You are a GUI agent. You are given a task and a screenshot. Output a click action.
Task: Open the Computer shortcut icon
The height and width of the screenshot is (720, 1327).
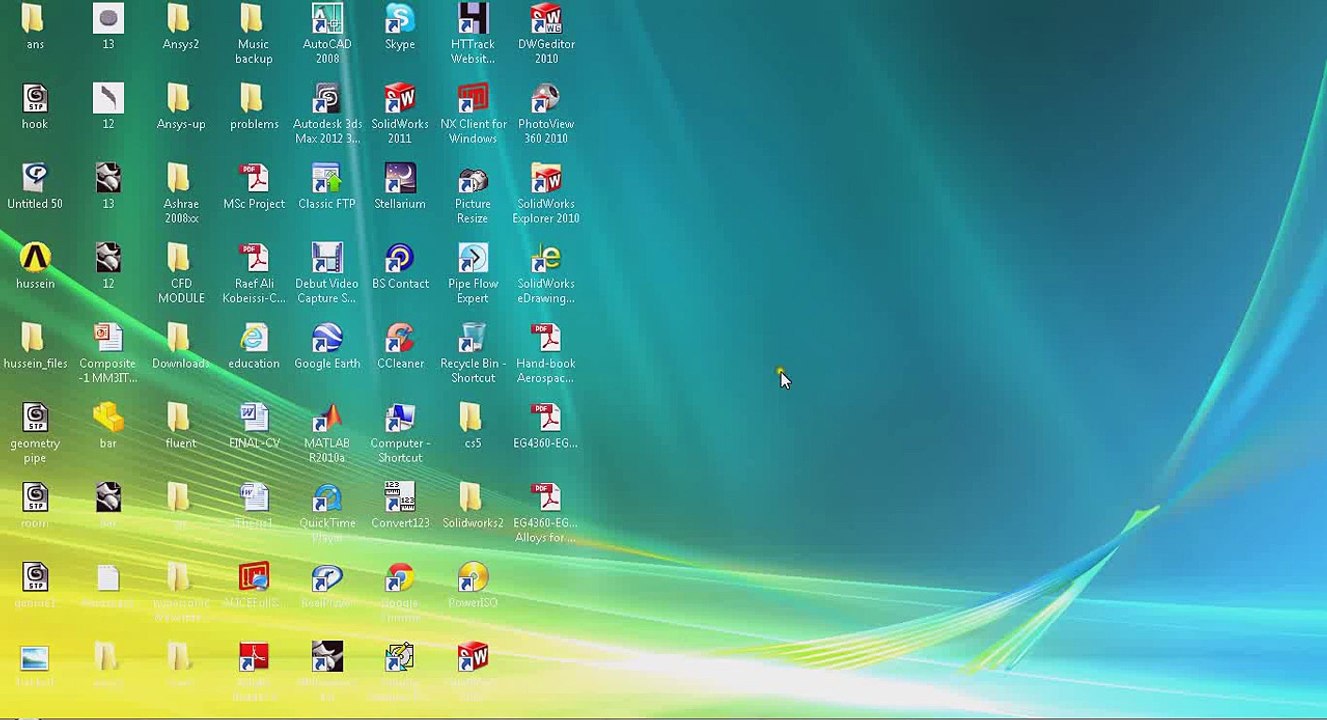pyautogui.click(x=400, y=419)
